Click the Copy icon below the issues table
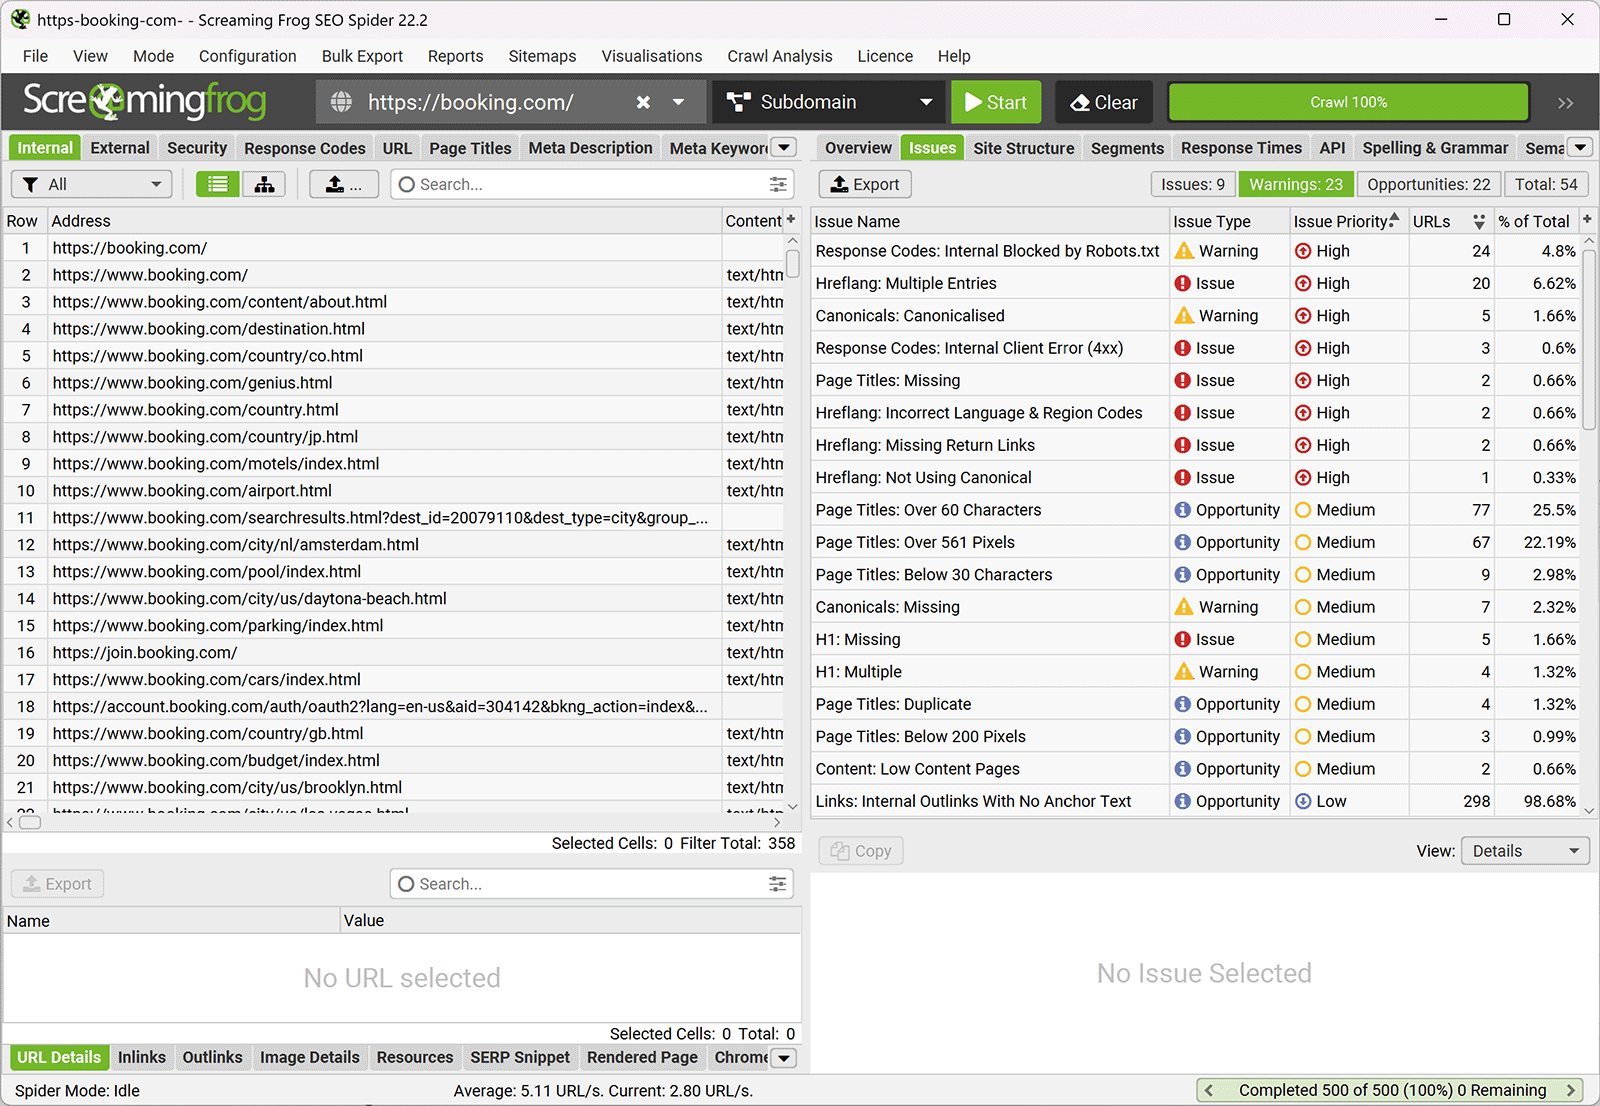Image resolution: width=1600 pixels, height=1106 pixels. click(860, 850)
